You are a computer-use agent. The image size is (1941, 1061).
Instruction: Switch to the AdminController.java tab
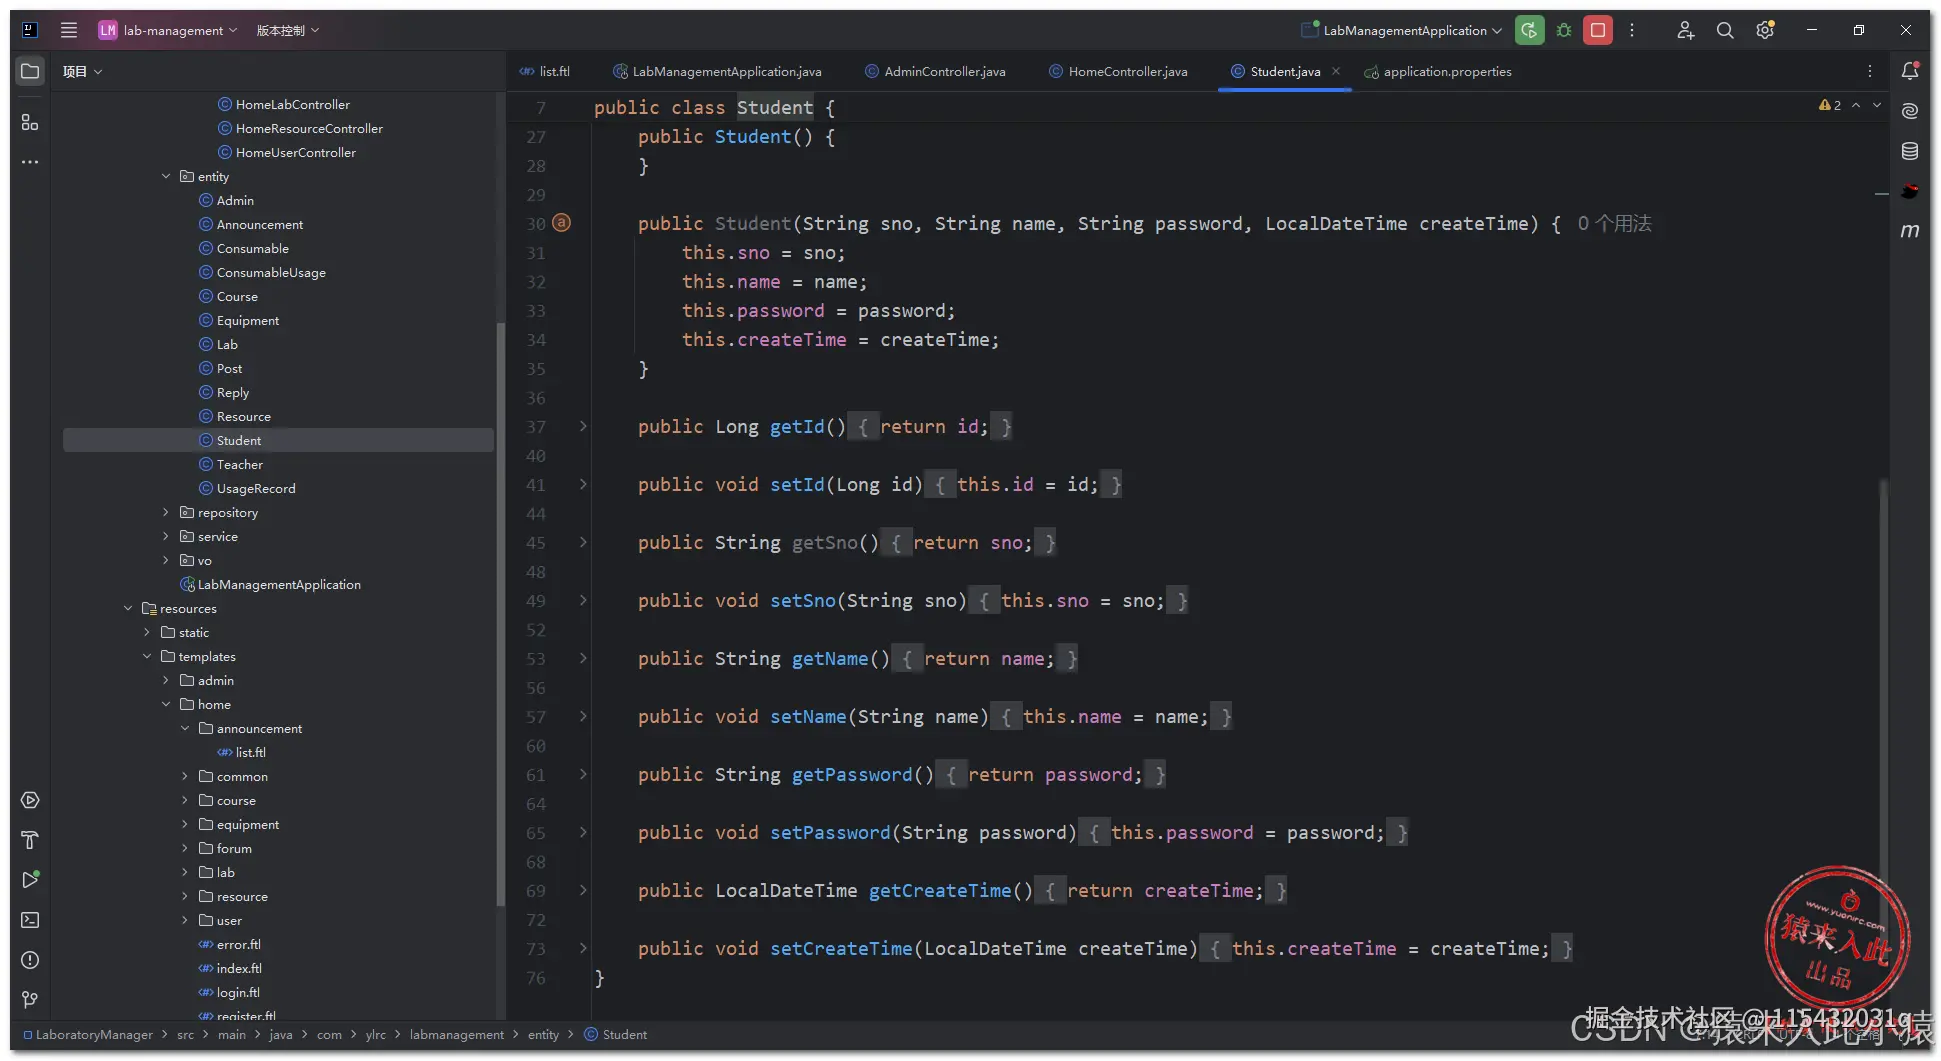936,71
